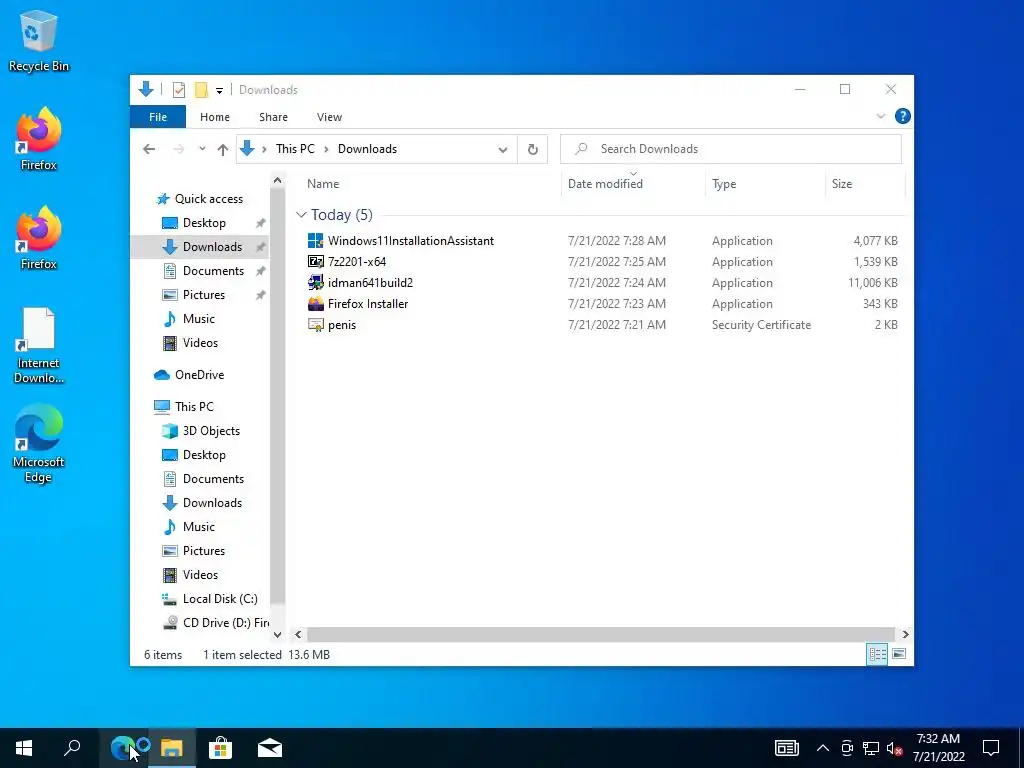Open pinned Documents under Quick access
Viewport: 1024px width, 768px height.
coord(214,271)
